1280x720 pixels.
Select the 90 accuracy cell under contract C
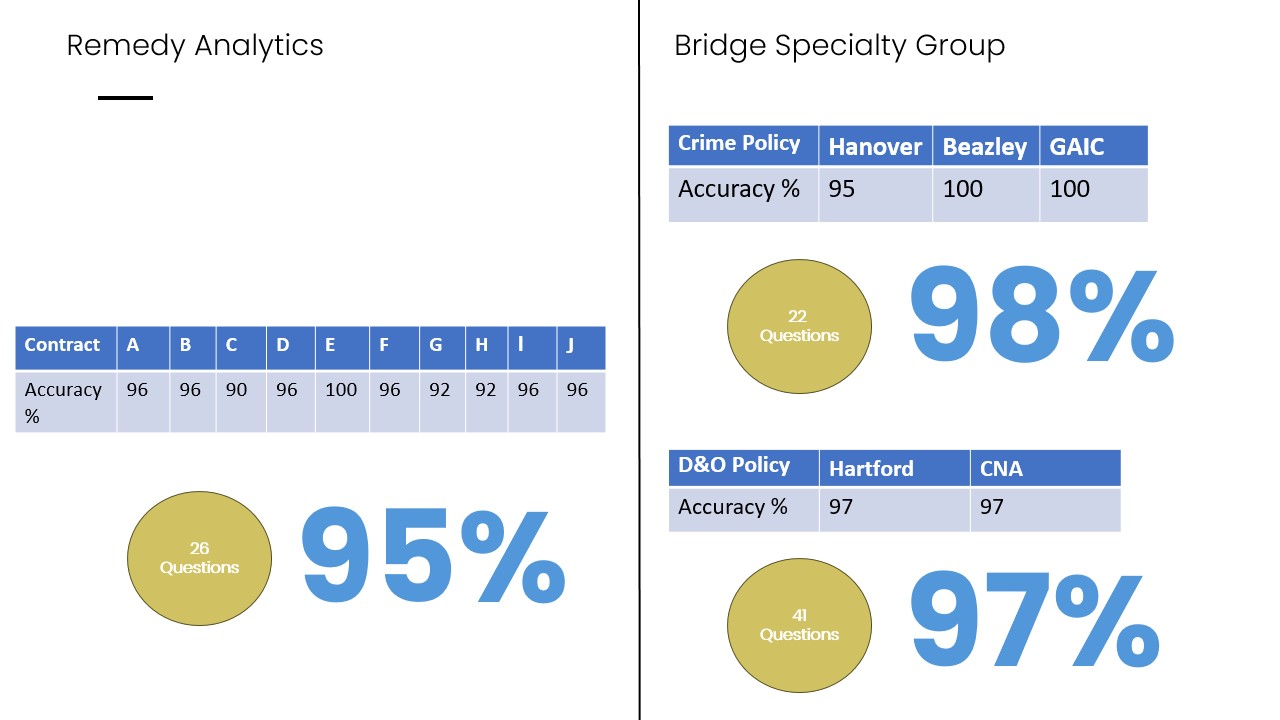coord(240,390)
